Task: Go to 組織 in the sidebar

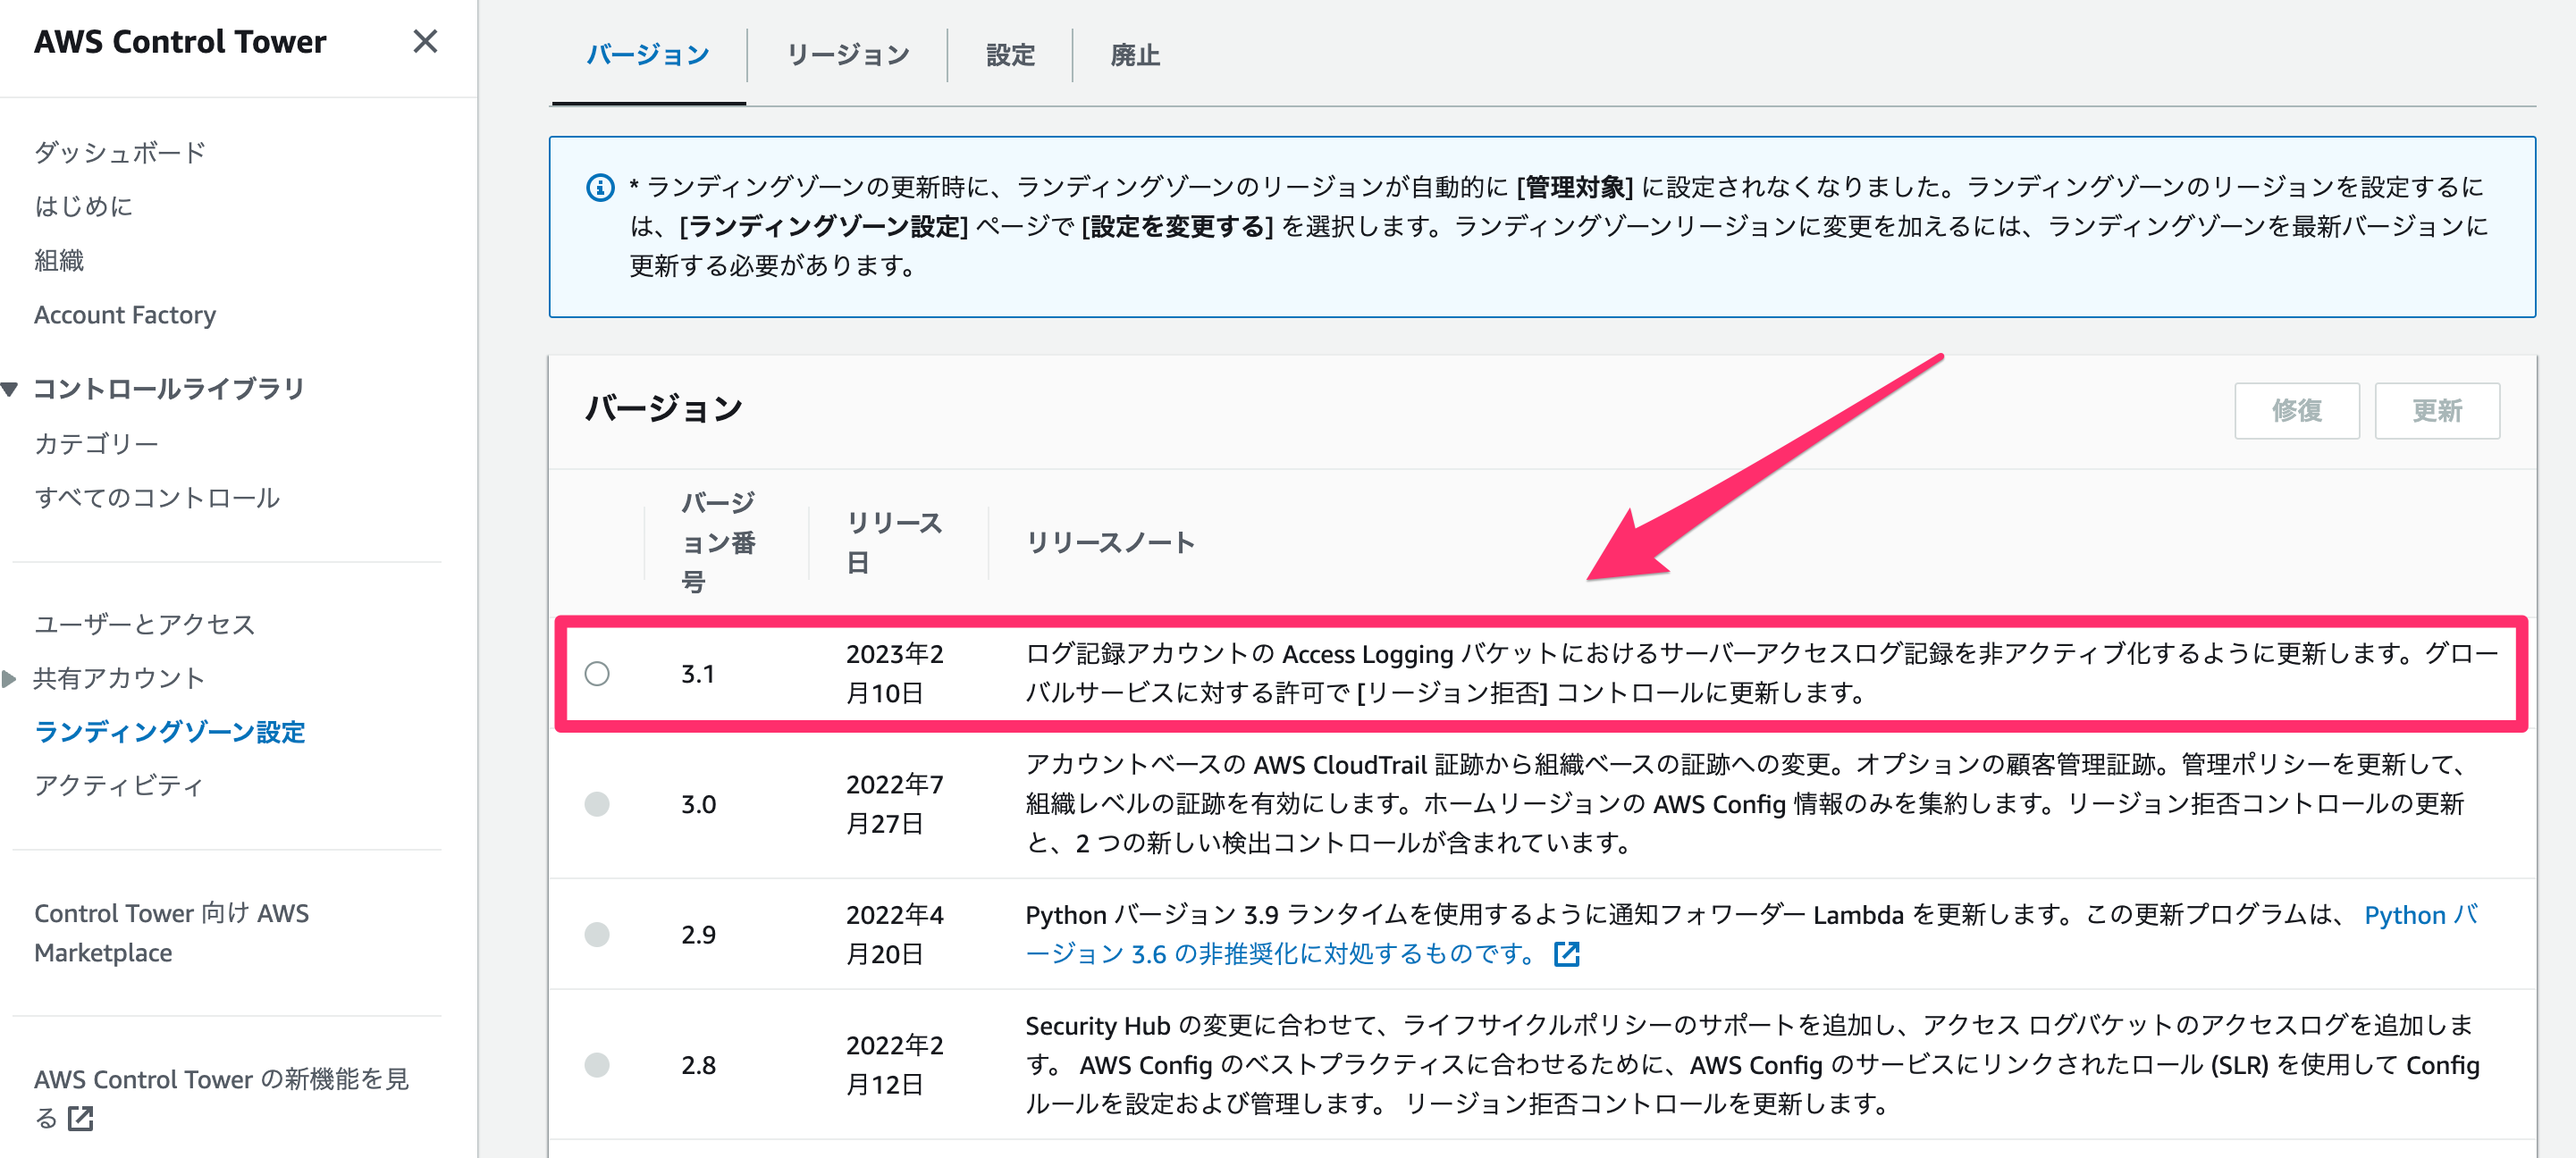Action: pos(59,260)
